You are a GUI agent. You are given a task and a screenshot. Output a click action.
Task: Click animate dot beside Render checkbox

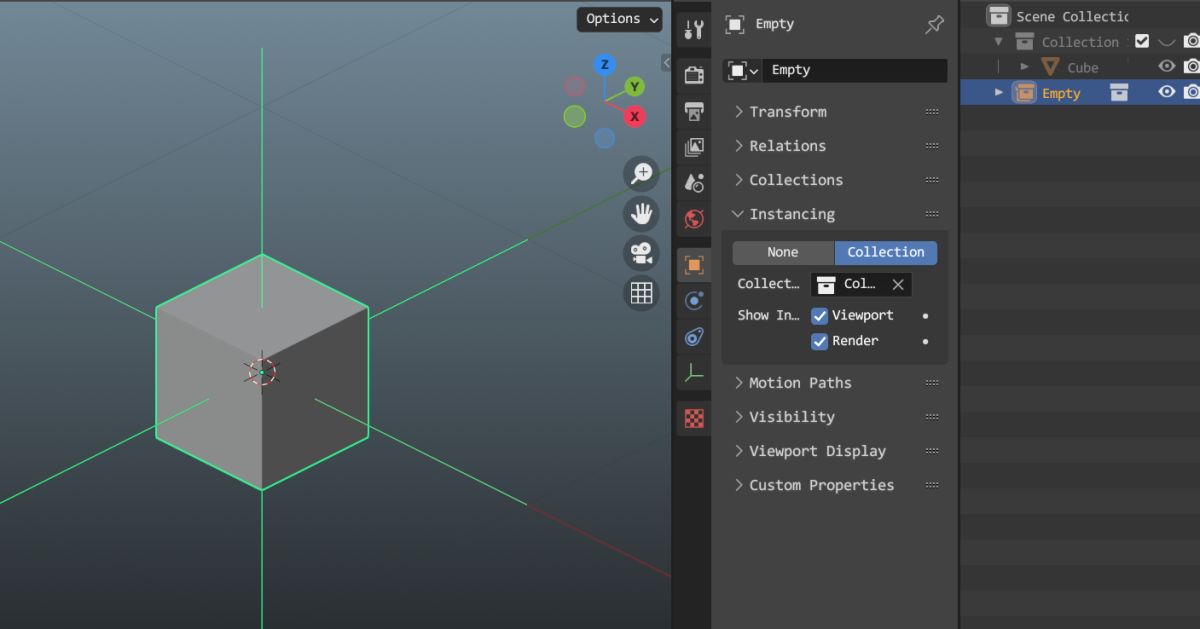click(x=925, y=342)
